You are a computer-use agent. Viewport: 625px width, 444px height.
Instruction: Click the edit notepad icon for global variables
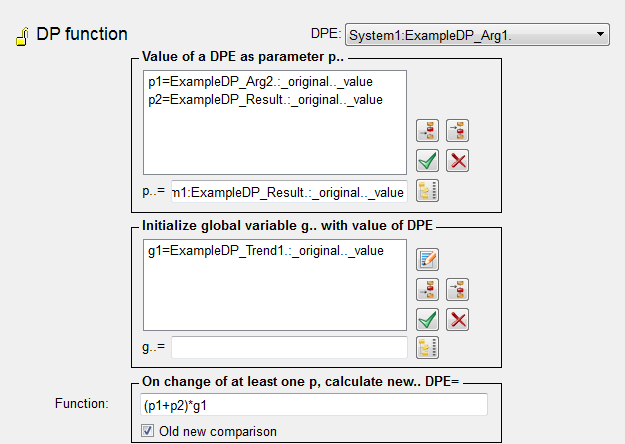pyautogui.click(x=428, y=260)
